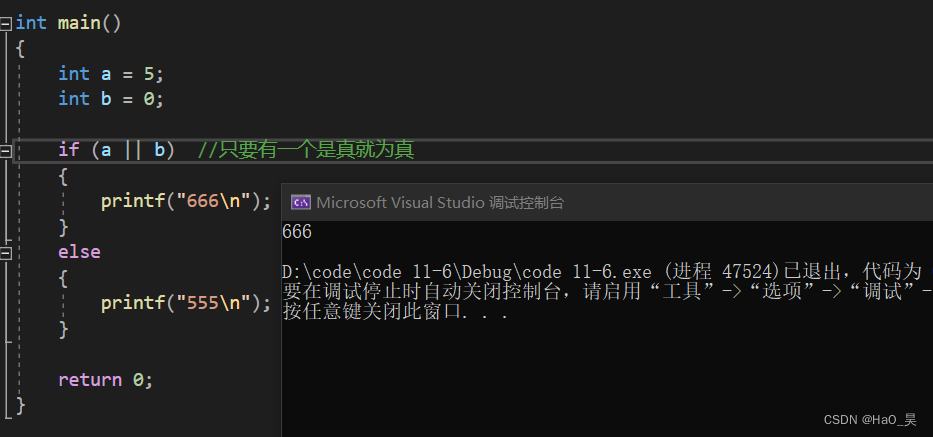933x437 pixels.
Task: Click the 'main' function name
Action: [x=79, y=23]
